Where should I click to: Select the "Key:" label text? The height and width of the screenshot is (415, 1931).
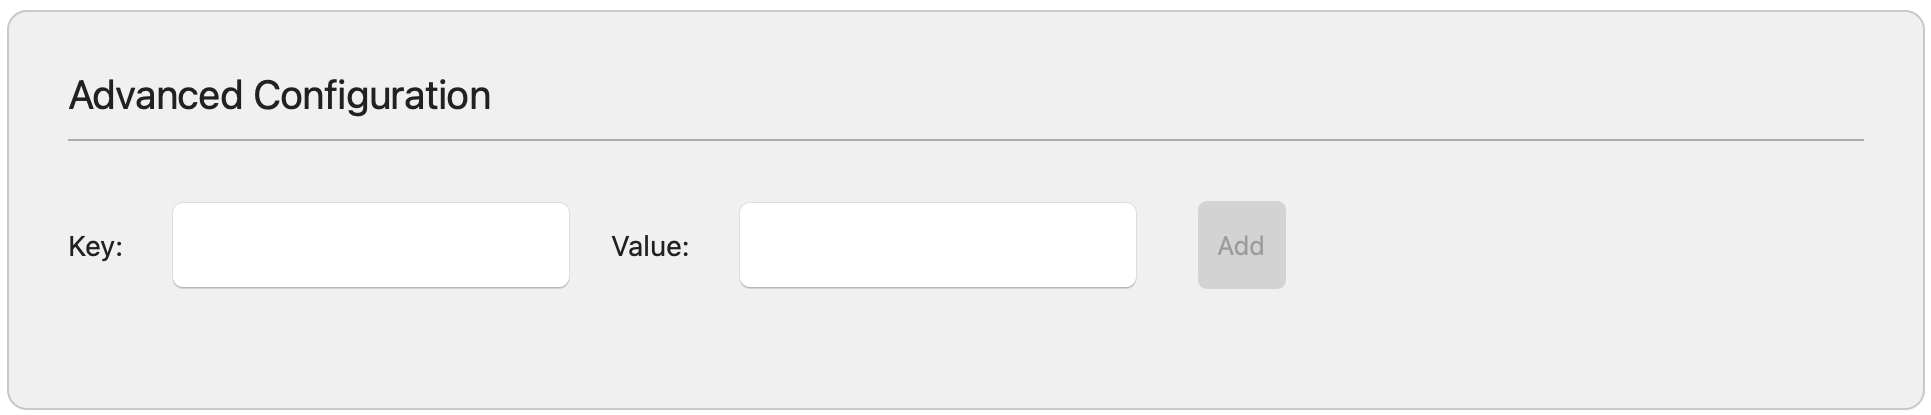(95, 246)
